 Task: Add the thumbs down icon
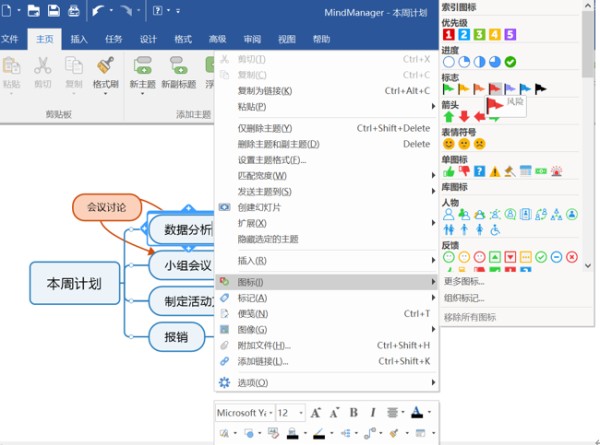pyautogui.click(x=464, y=171)
